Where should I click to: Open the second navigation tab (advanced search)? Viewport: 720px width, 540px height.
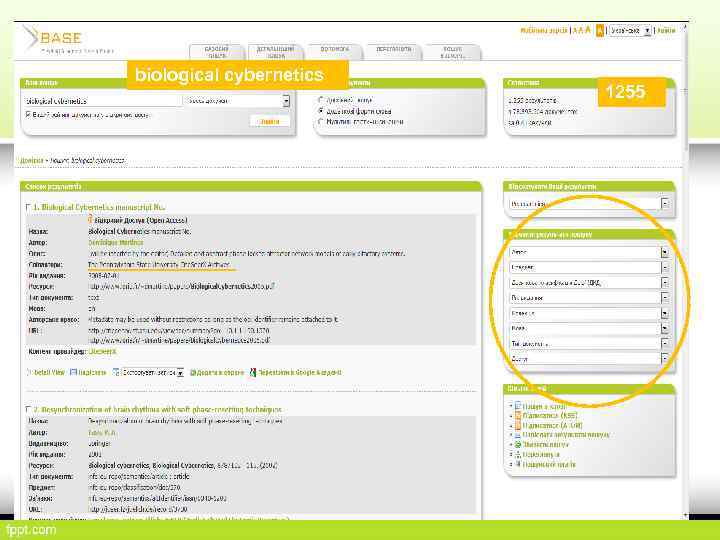coord(276,52)
